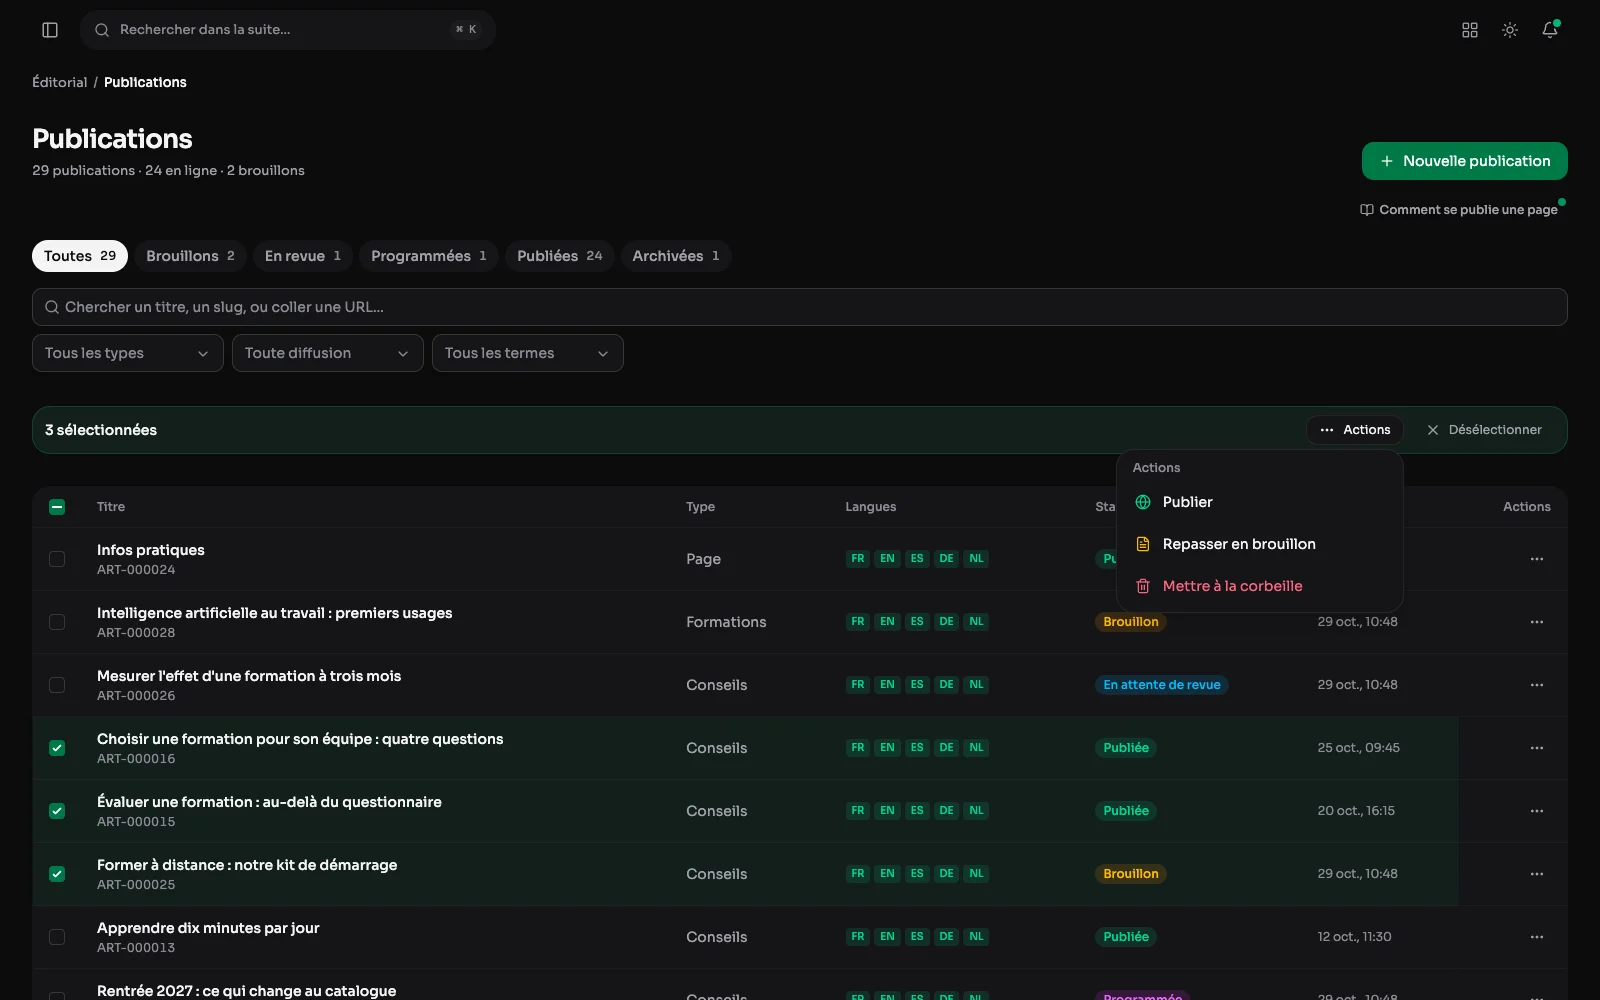Image resolution: width=1600 pixels, height=1000 pixels.
Task: Switch to the Archivées tab
Action: (x=676, y=256)
